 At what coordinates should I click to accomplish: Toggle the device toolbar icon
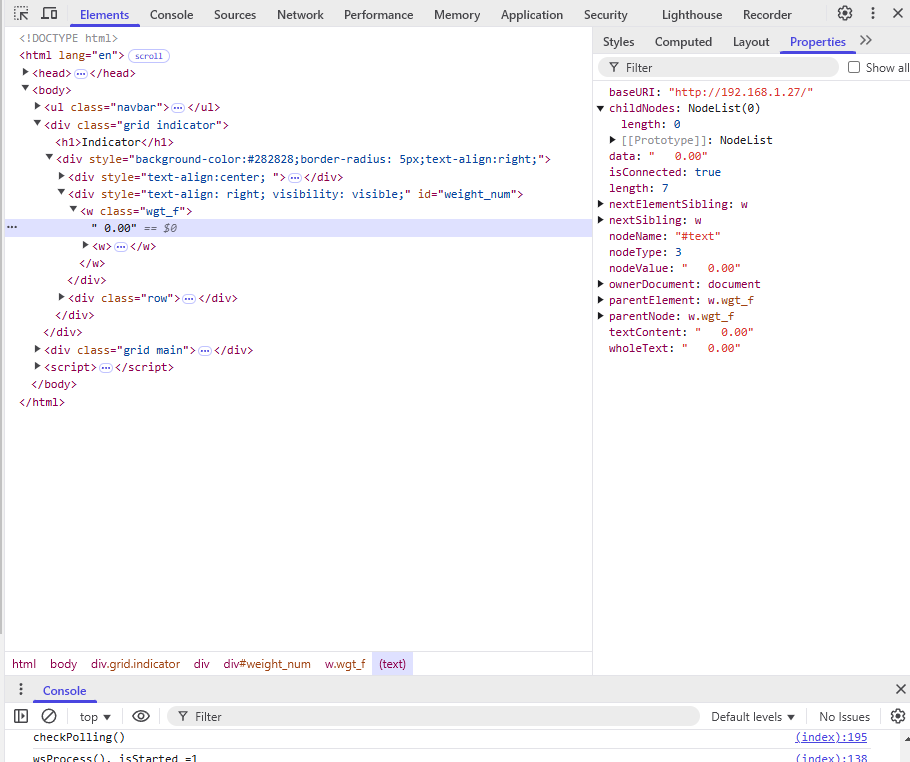point(49,14)
